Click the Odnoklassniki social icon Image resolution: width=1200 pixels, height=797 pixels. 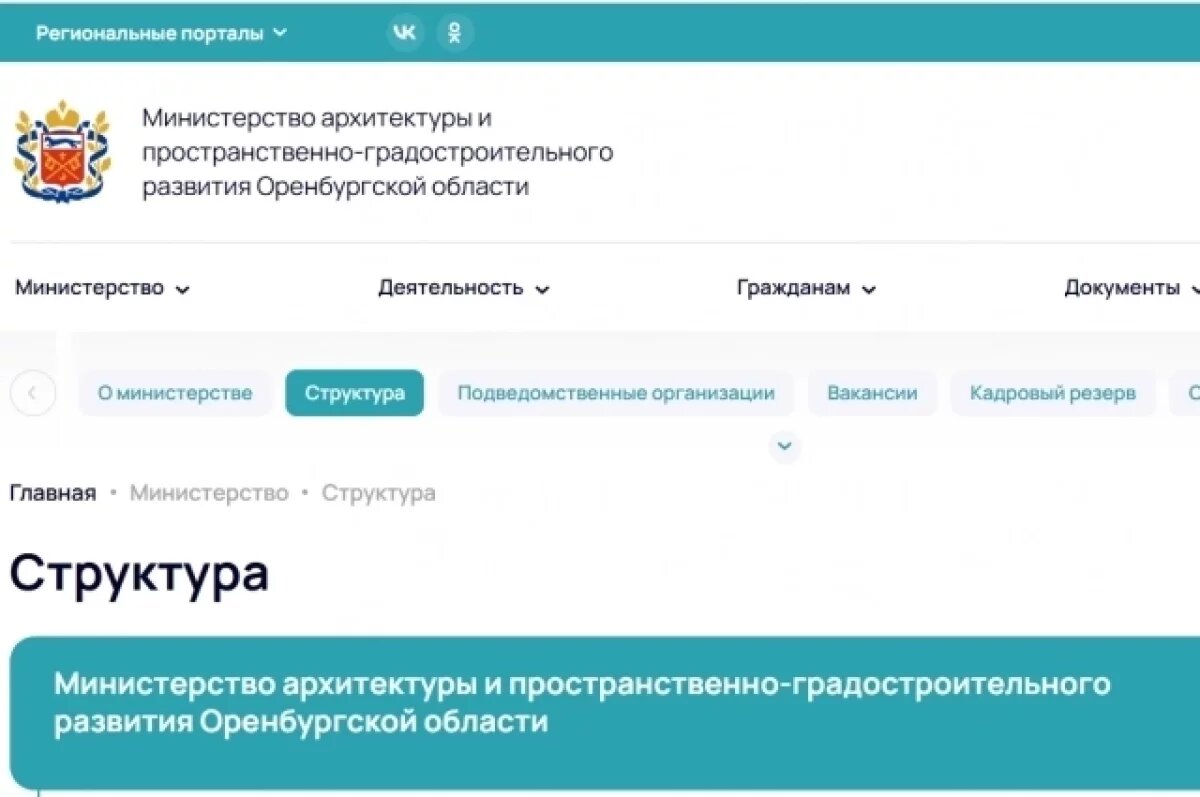click(x=455, y=31)
